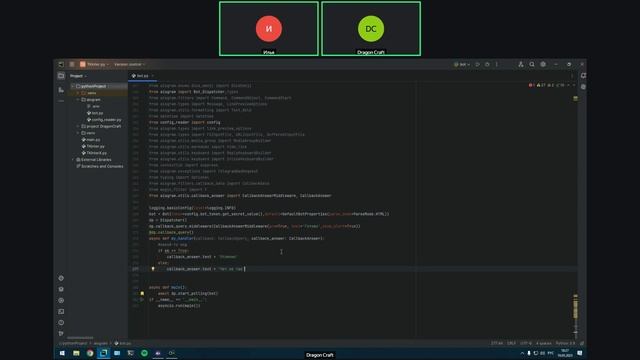The height and width of the screenshot is (360, 640).
Task: Click the async def main() line
Action: (x=167, y=287)
